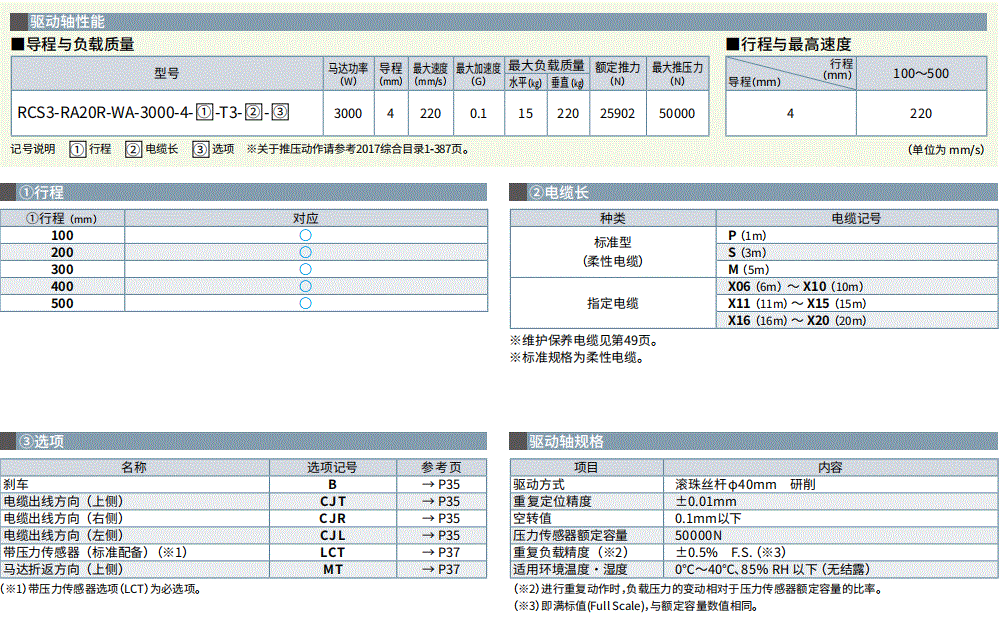This screenshot has height=620, width=1001.
Task: Click the option code 'CJR'
Action: (x=333, y=518)
